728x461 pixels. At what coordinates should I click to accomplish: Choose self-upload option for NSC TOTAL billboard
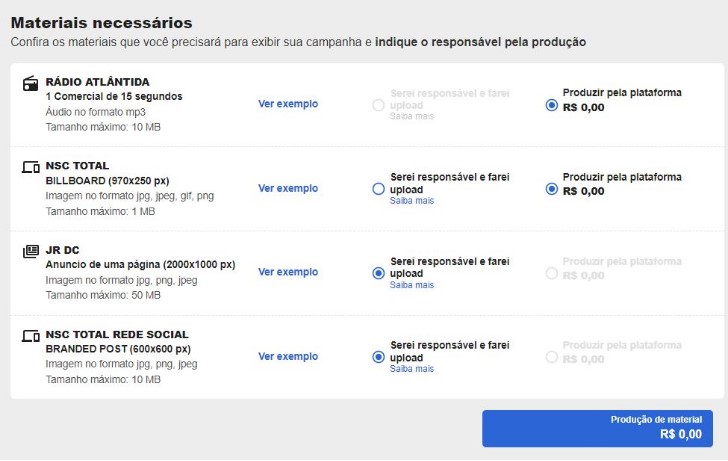pos(378,188)
